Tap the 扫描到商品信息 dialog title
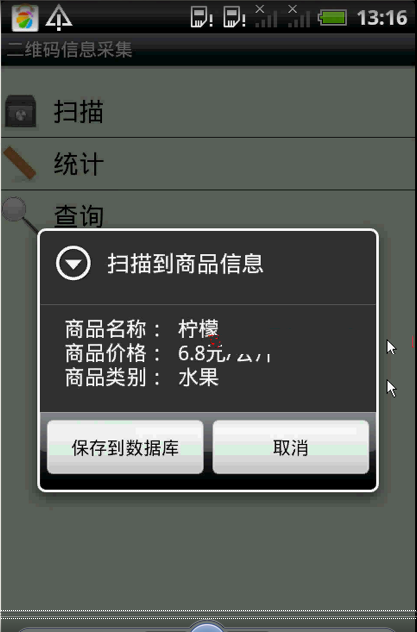The height and width of the screenshot is (632, 417). 185,264
